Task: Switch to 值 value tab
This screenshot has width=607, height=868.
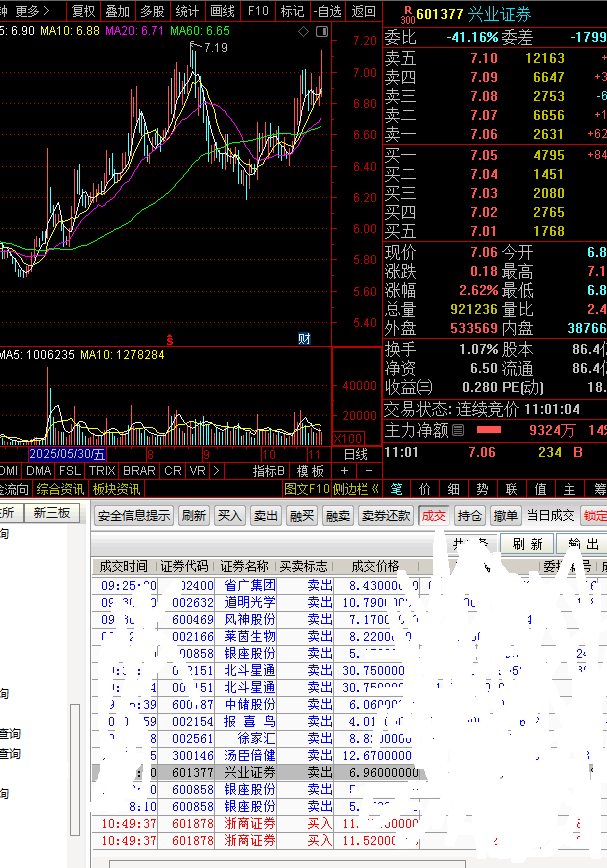Action: click(540, 489)
